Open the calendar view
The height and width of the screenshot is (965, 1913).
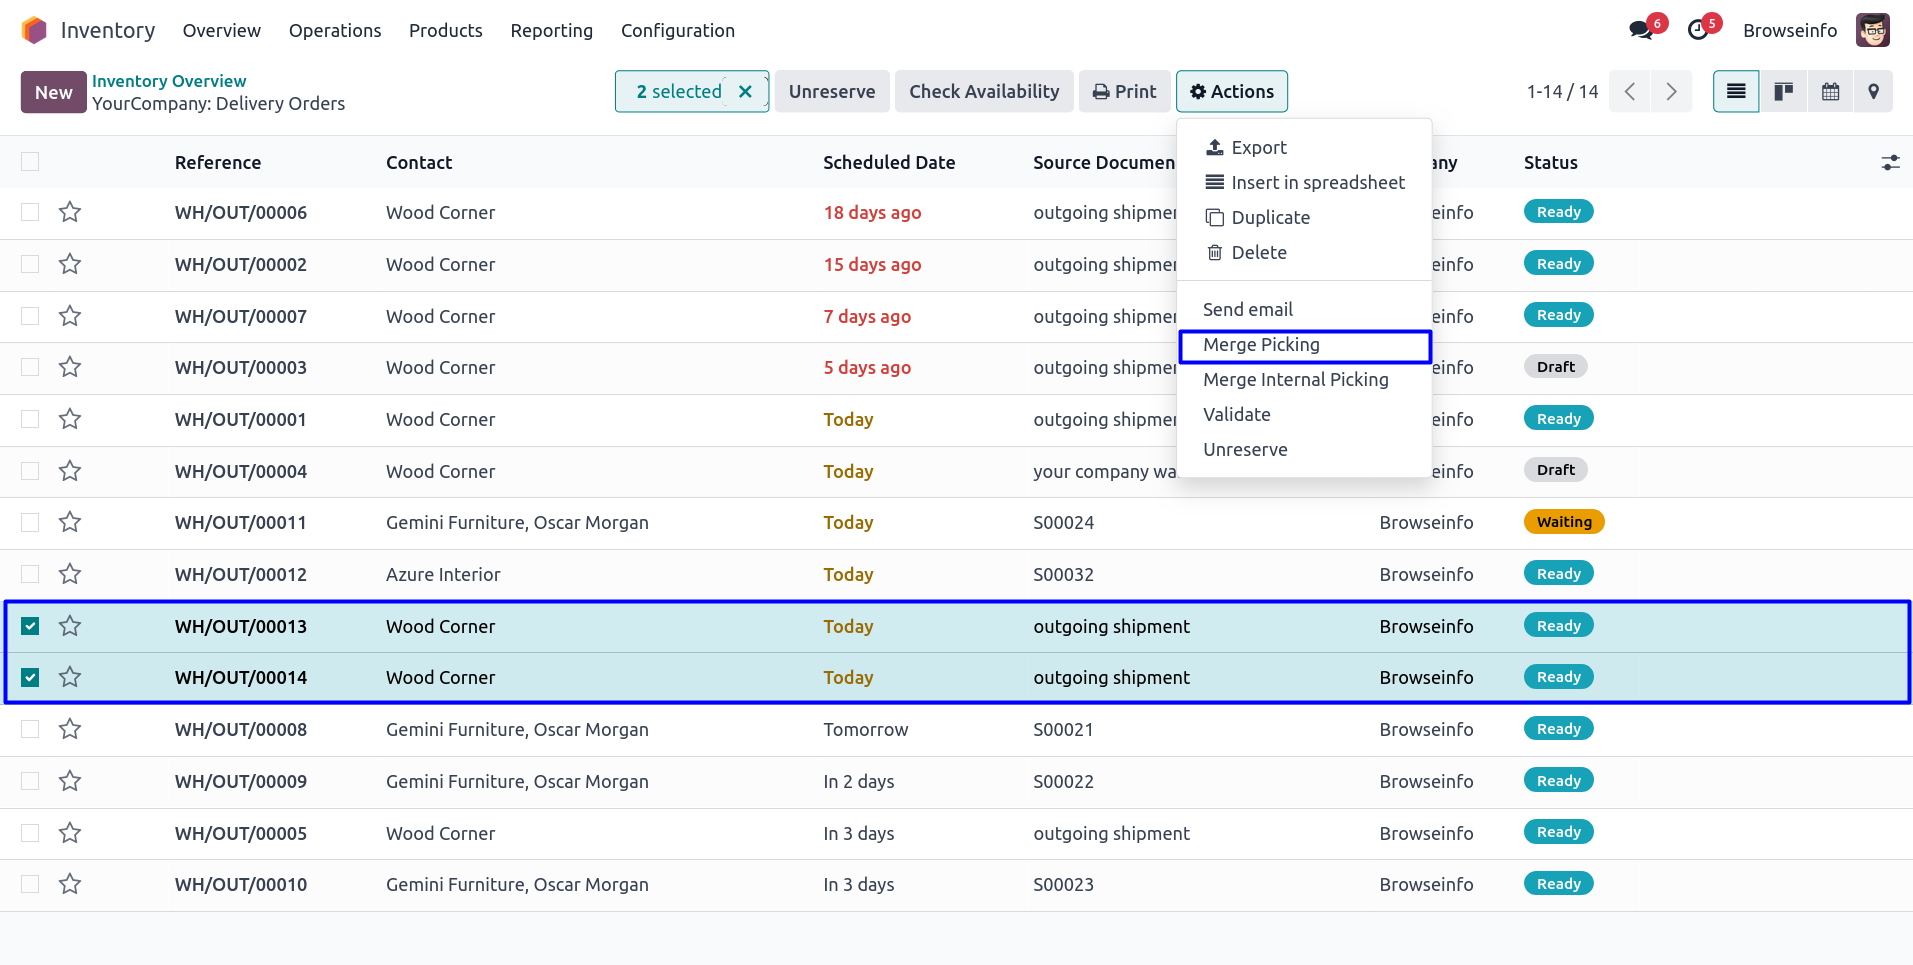pyautogui.click(x=1830, y=92)
